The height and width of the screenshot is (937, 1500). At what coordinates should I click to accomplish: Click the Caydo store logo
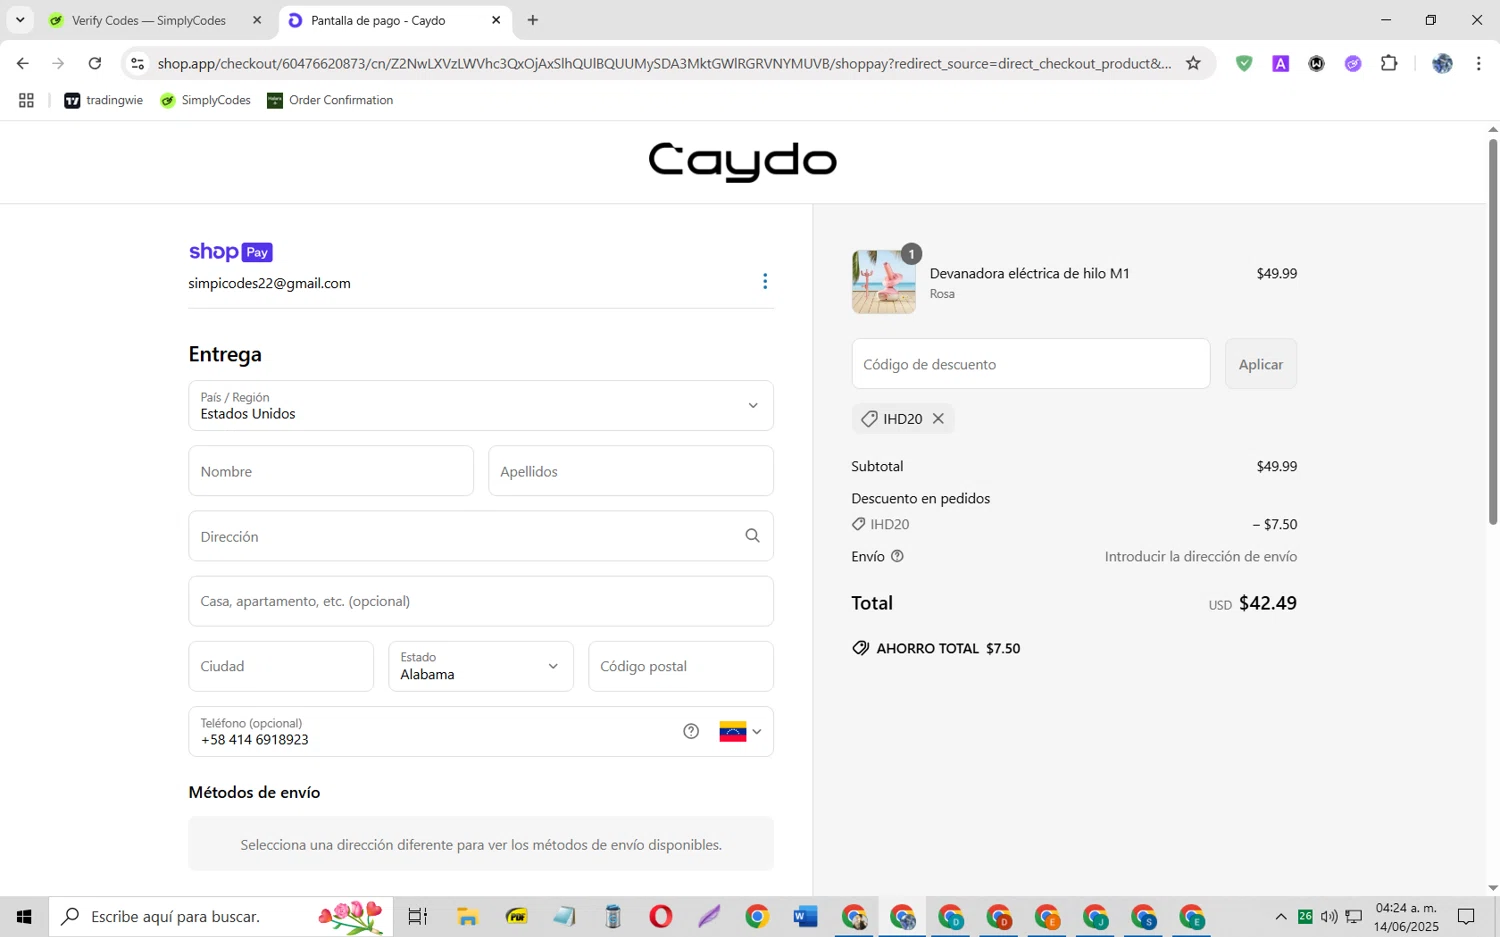tap(742, 161)
